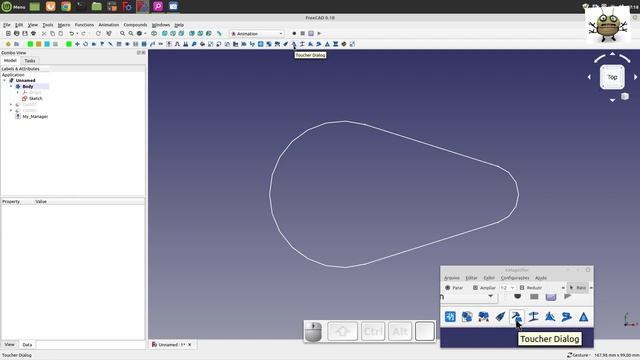Image resolution: width=640 pixels, height=360 pixels.
Task: Click the Toucher Dialog icon in the FreeCAD toolbar
Action: point(293,44)
